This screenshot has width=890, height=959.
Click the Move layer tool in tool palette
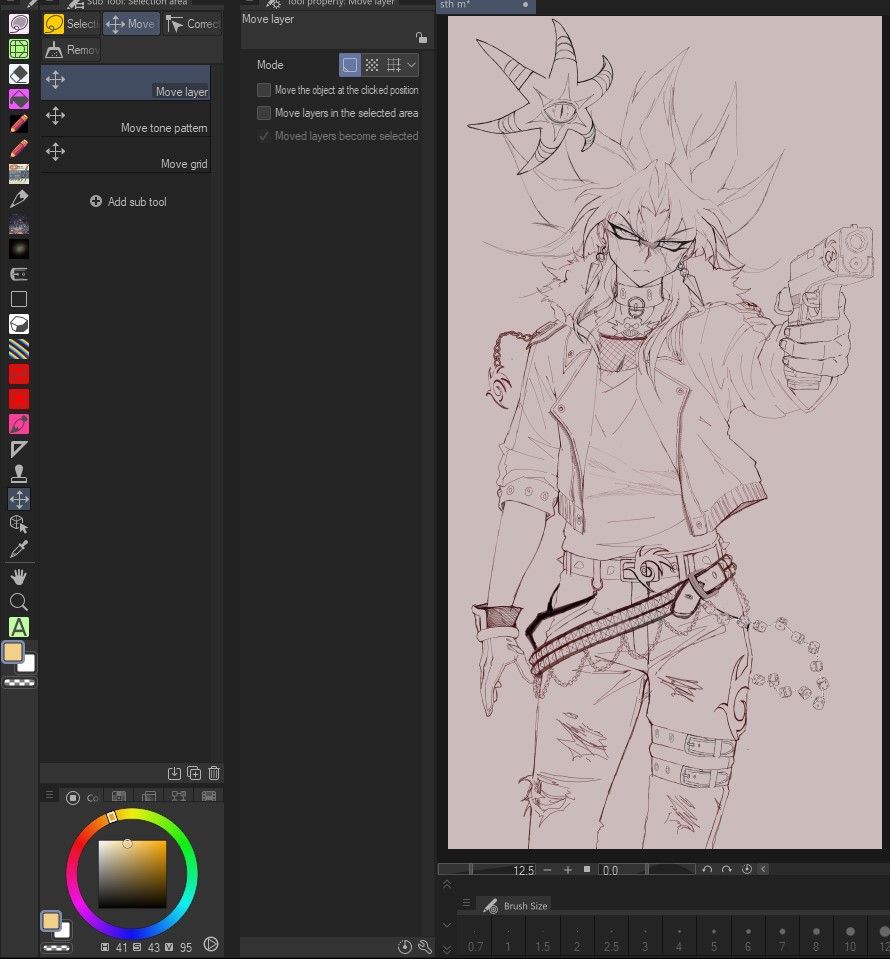pos(19,499)
